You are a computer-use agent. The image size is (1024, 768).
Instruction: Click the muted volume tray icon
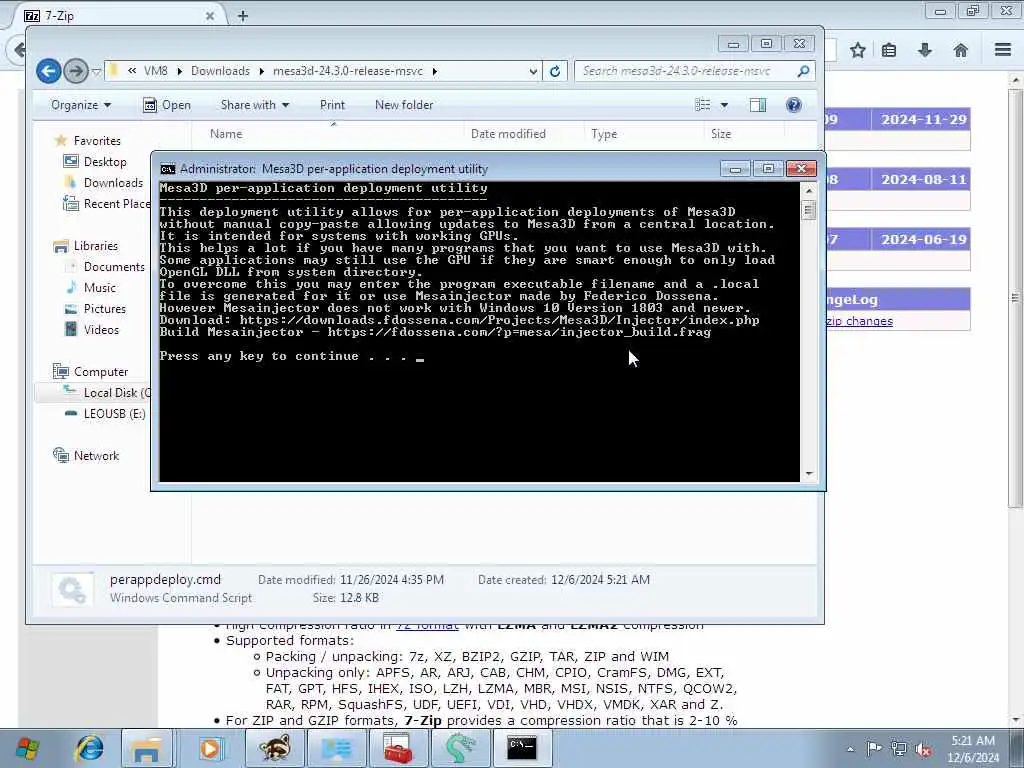923,749
